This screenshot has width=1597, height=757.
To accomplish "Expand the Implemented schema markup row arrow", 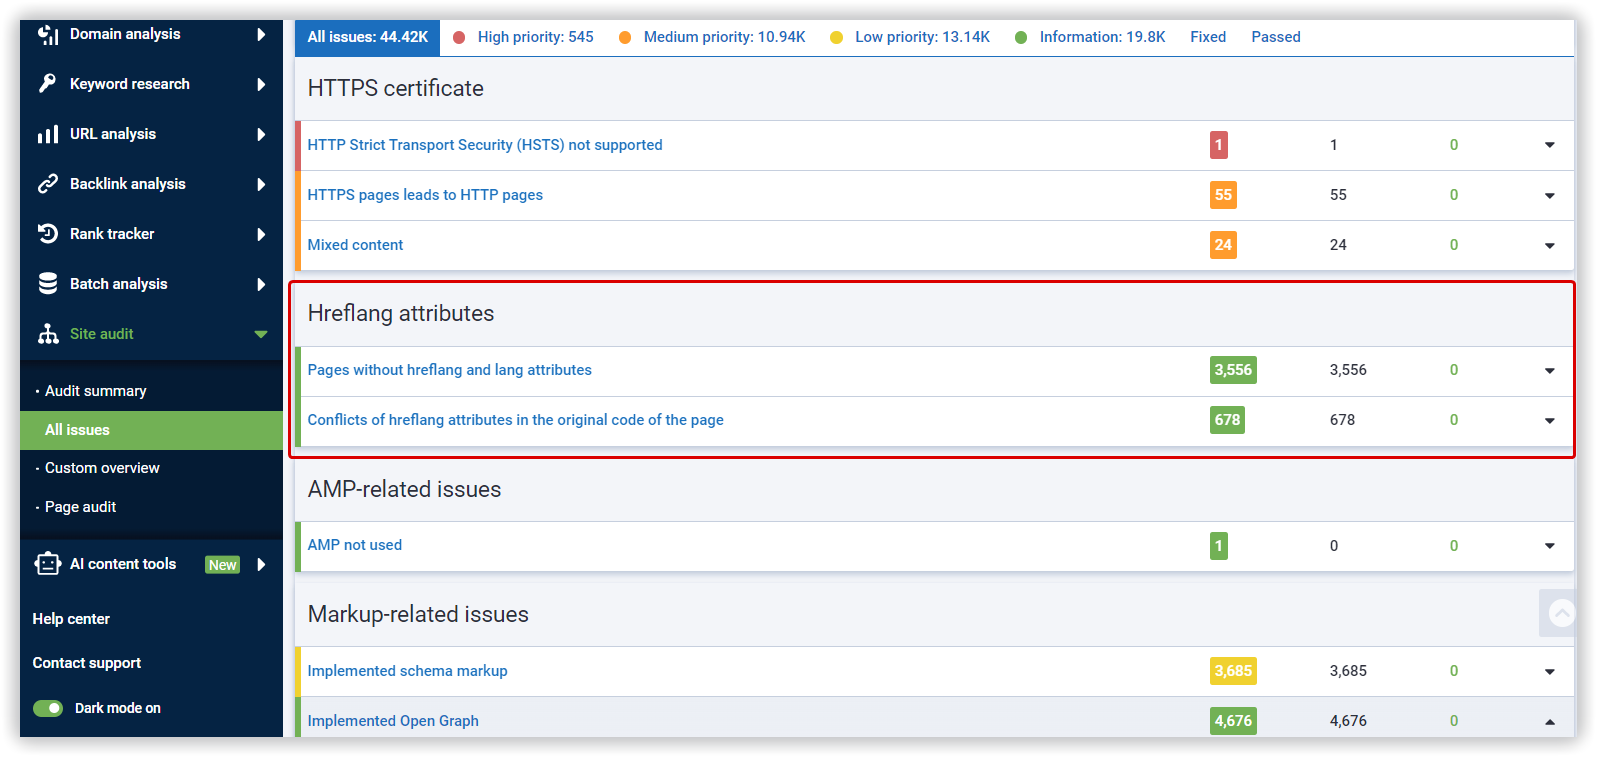I will point(1550,672).
